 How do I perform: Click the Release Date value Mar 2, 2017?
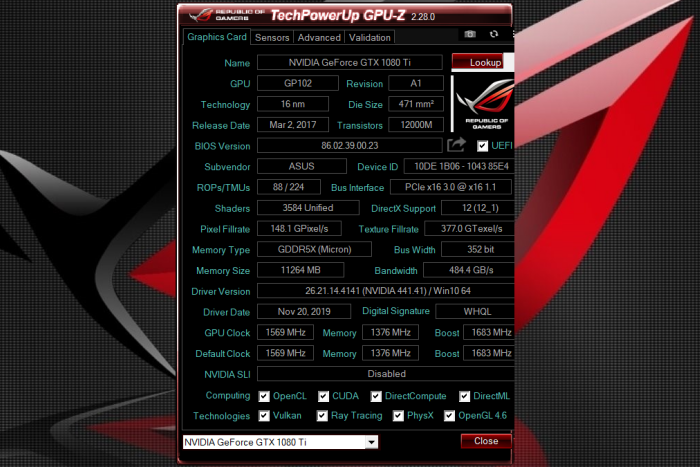tap(293, 125)
